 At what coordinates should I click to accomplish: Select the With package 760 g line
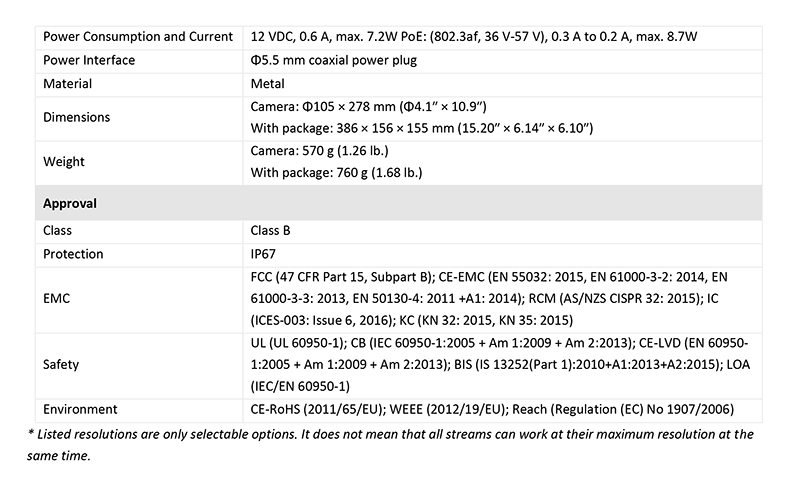click(x=336, y=172)
